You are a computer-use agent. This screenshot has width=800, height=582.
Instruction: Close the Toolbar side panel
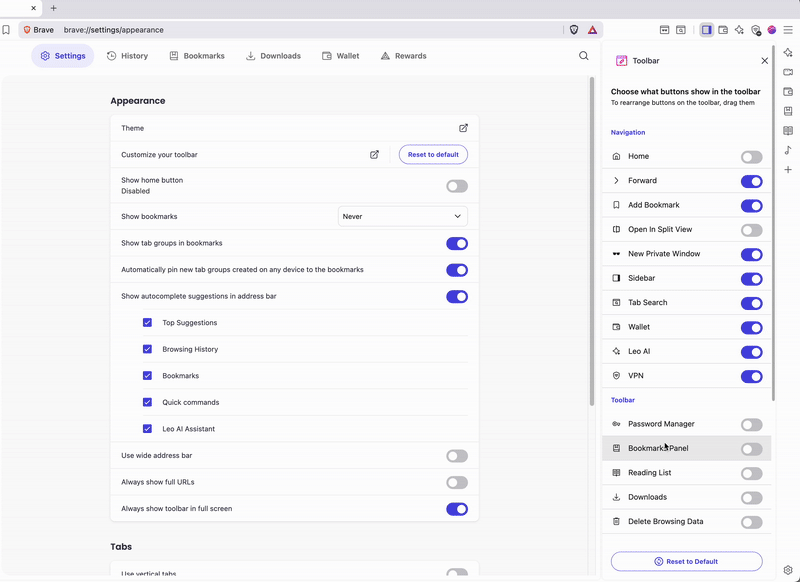pos(765,61)
